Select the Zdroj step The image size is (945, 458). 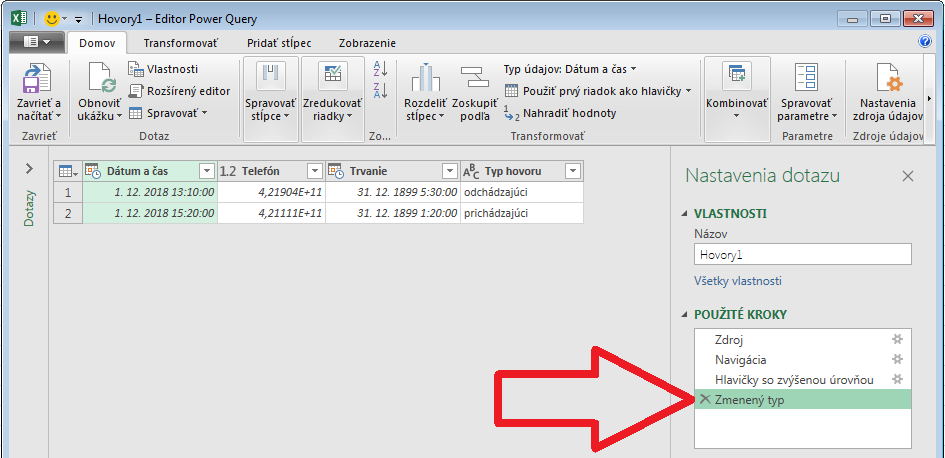click(x=803, y=340)
